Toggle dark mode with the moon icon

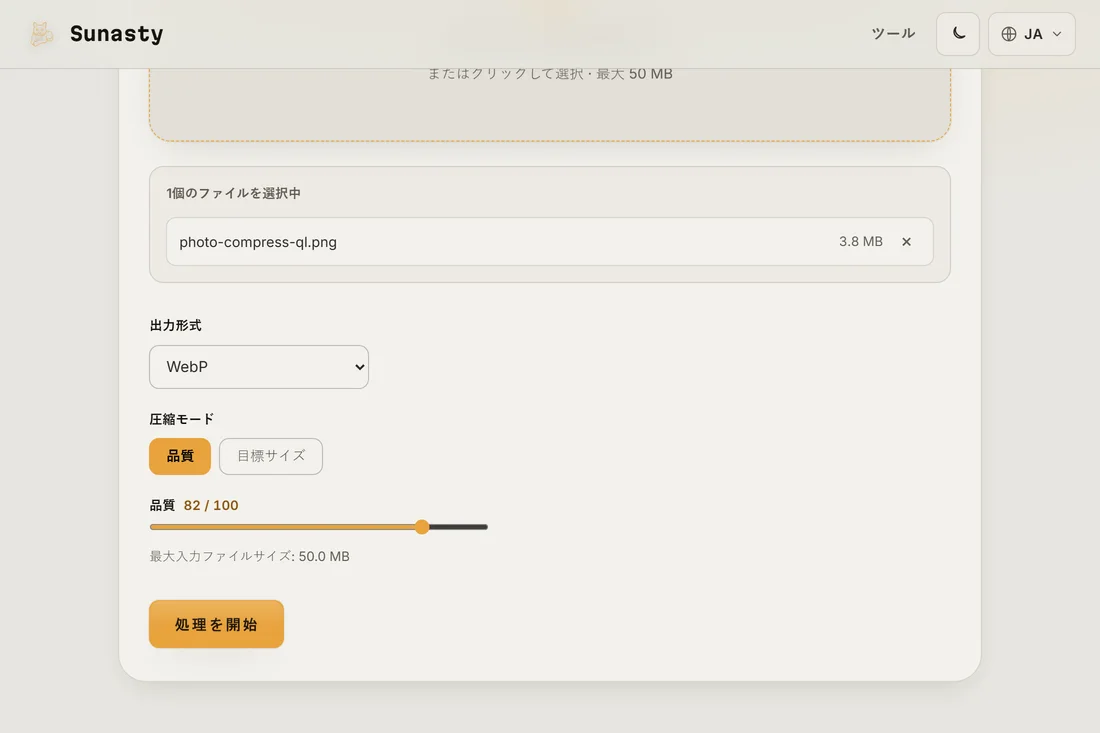coord(958,34)
